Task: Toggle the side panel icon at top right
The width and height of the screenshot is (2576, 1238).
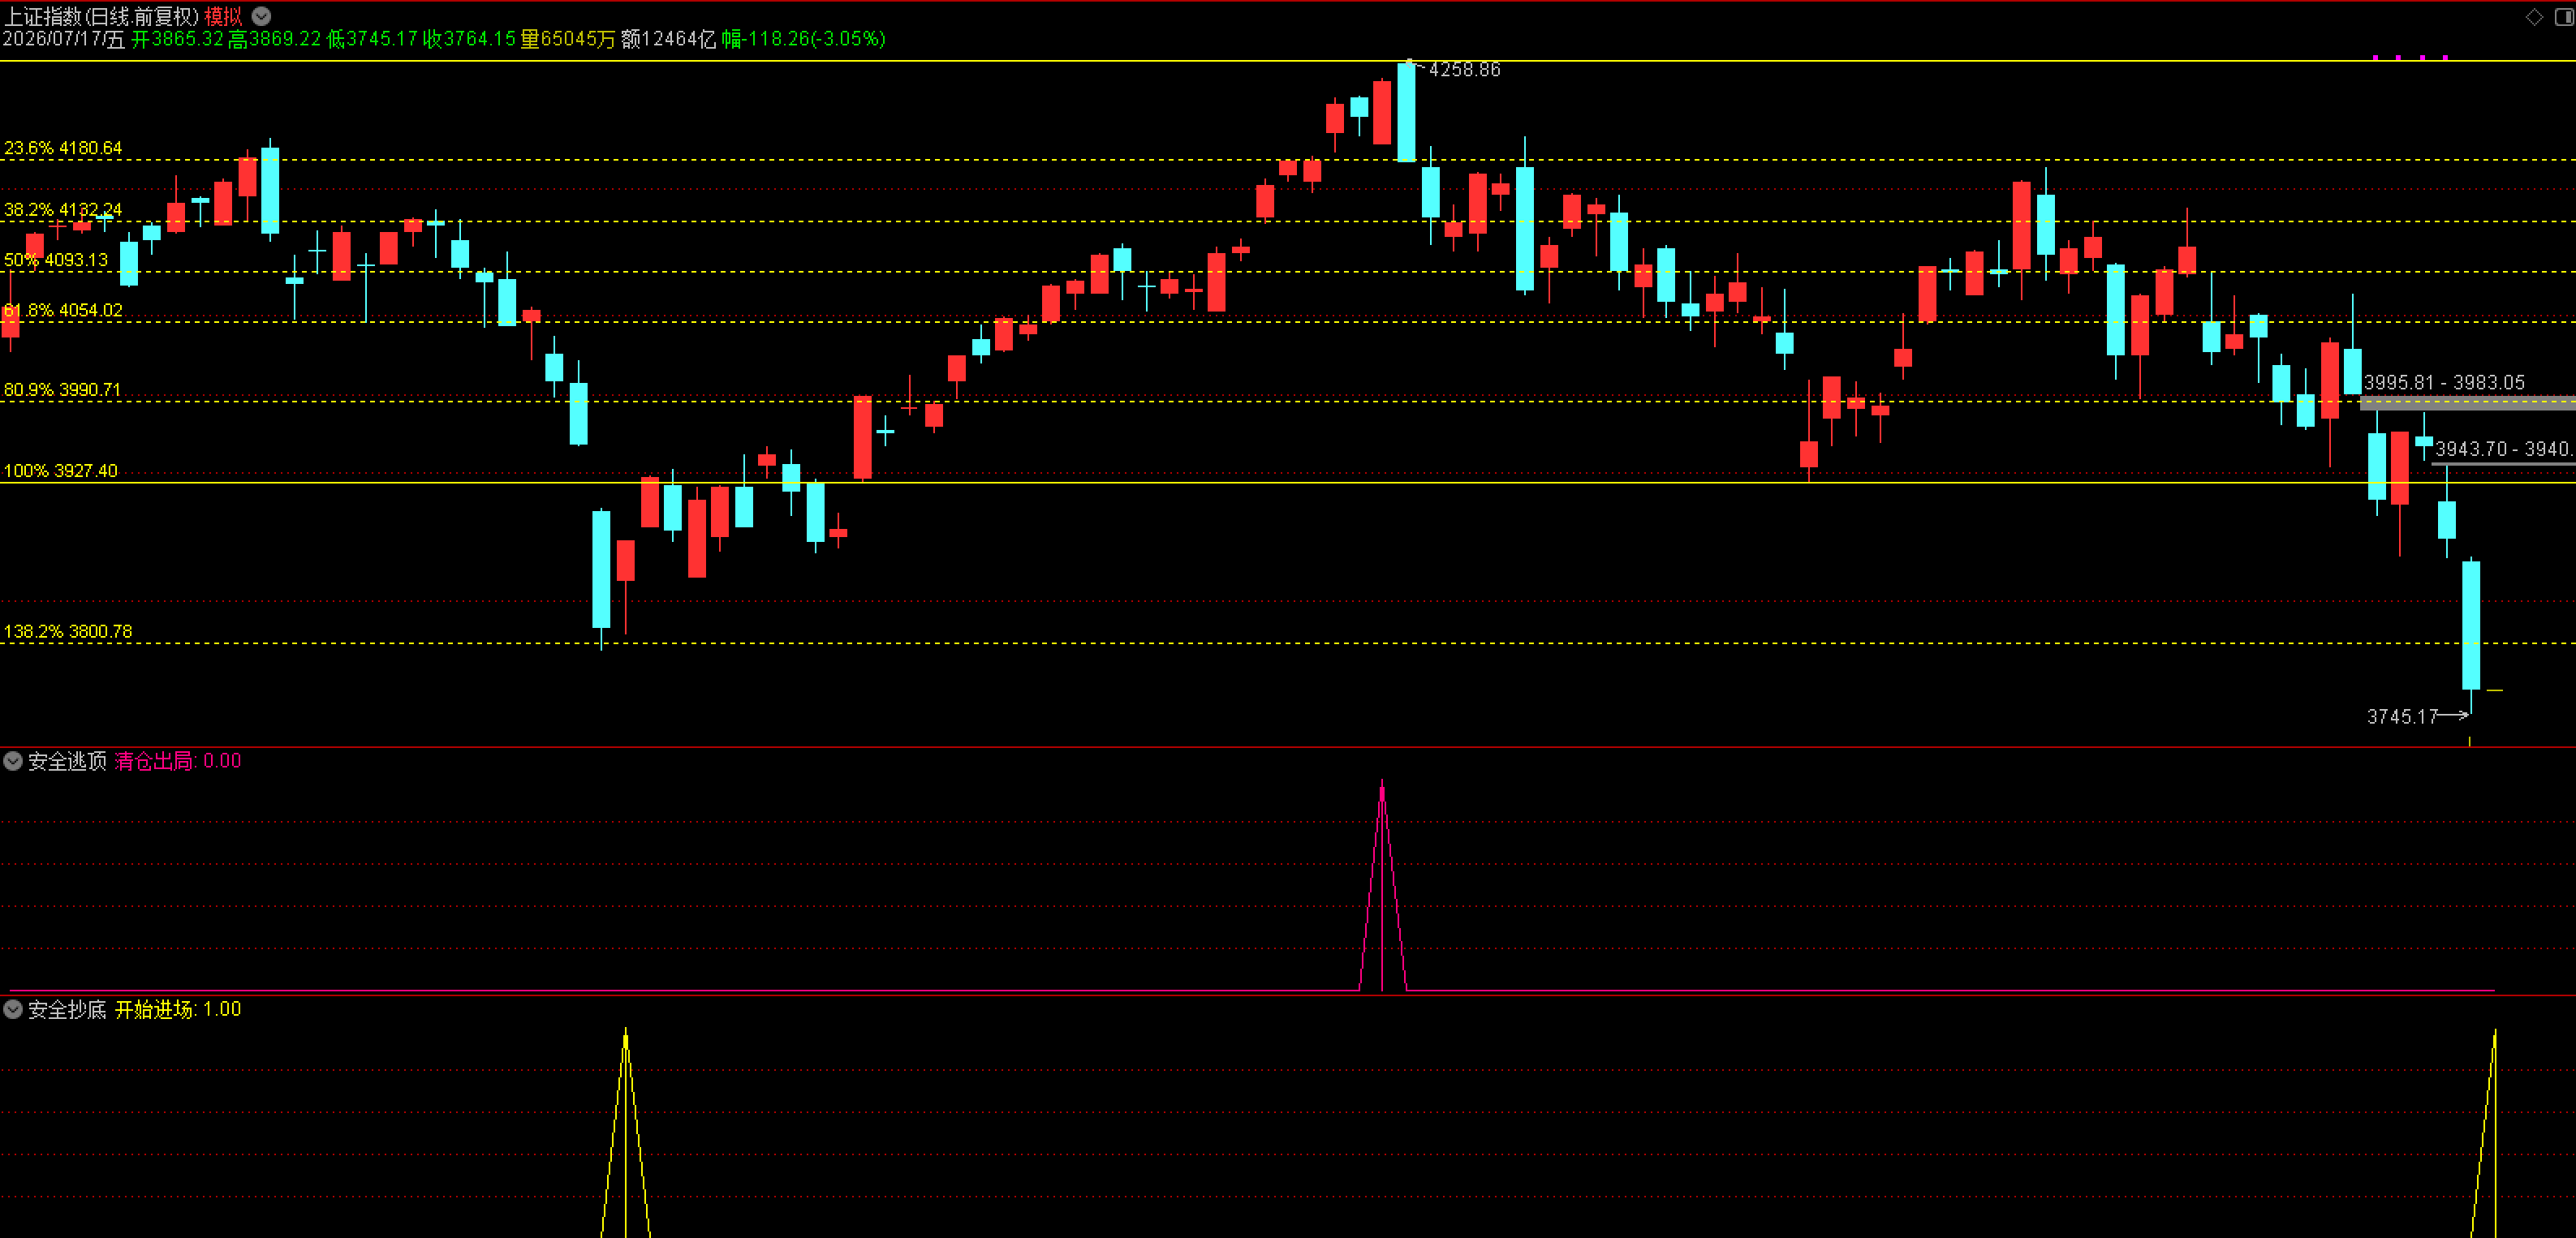Action: click(x=2565, y=16)
